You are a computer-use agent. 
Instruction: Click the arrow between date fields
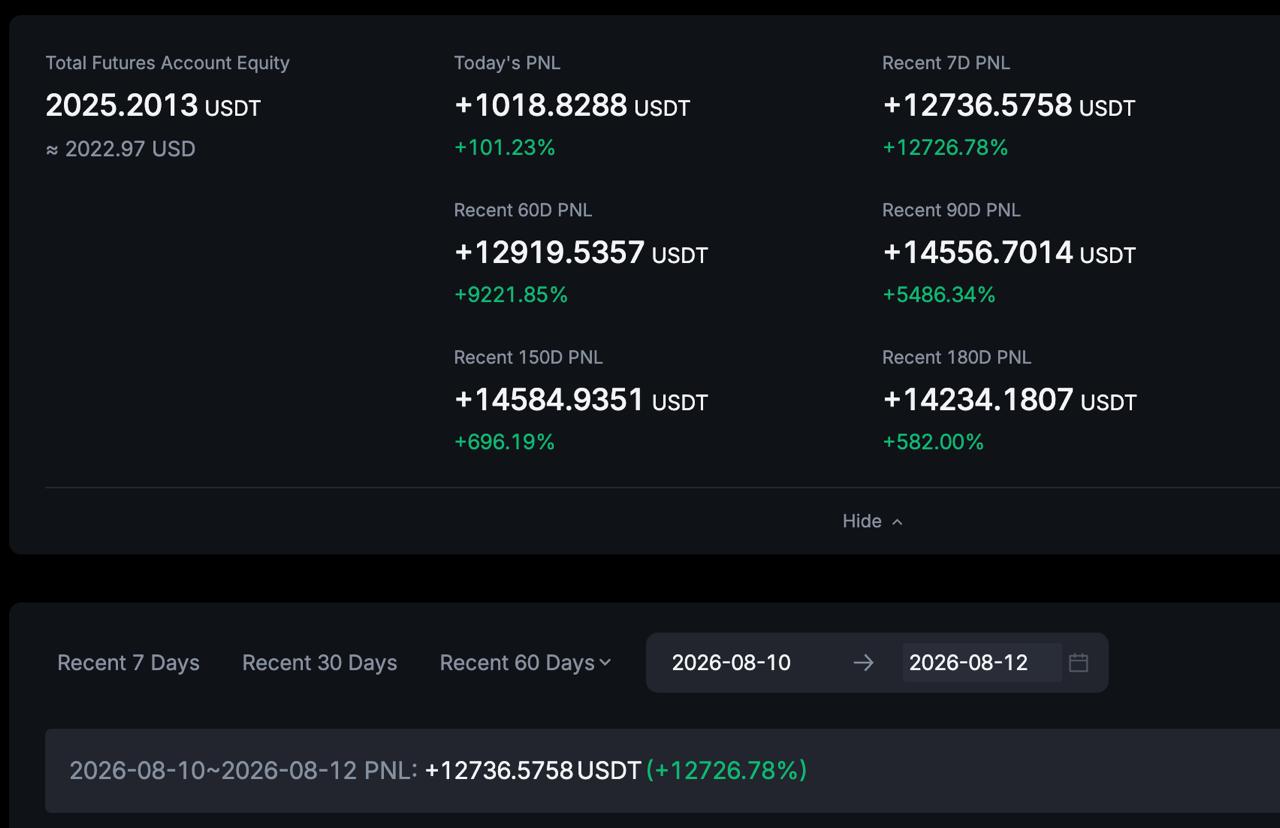tap(863, 663)
